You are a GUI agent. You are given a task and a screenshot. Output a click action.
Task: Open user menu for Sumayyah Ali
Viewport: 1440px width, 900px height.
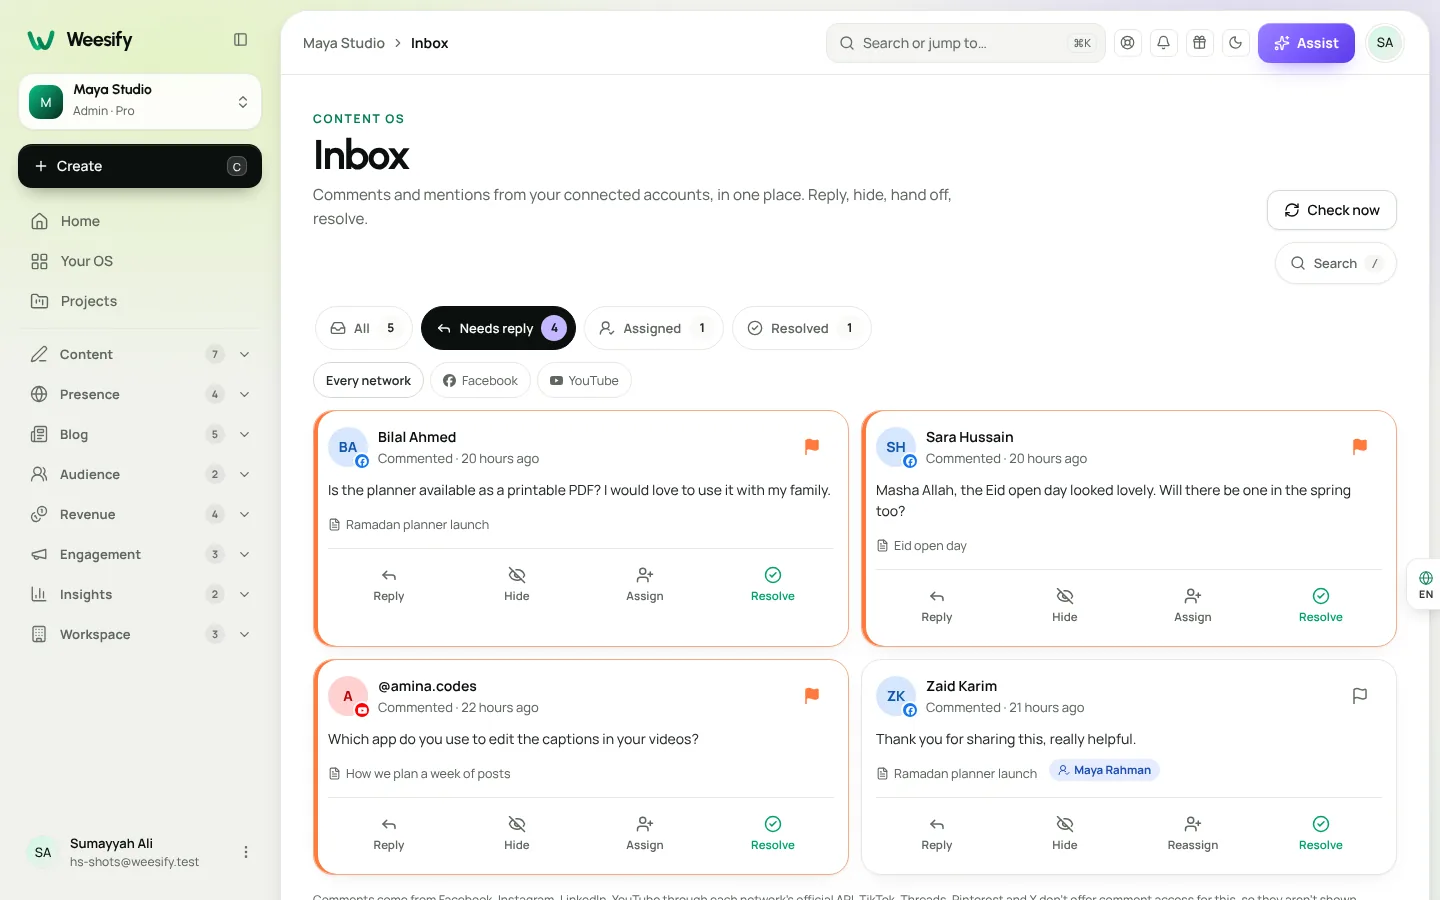[x=246, y=852]
